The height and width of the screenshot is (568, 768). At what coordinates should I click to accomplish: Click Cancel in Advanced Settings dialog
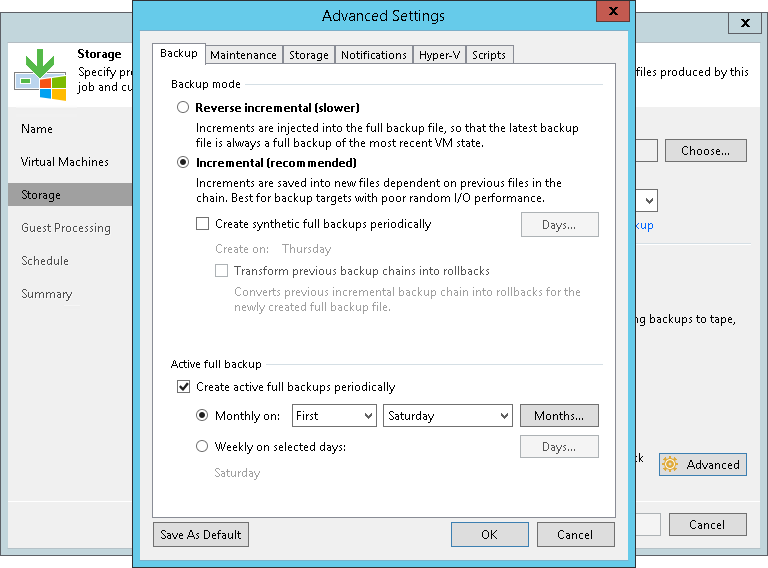575,535
